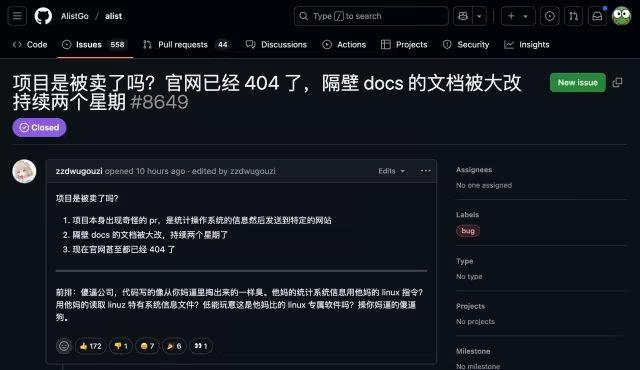Click the bug label
640x370 pixels.
468,231
